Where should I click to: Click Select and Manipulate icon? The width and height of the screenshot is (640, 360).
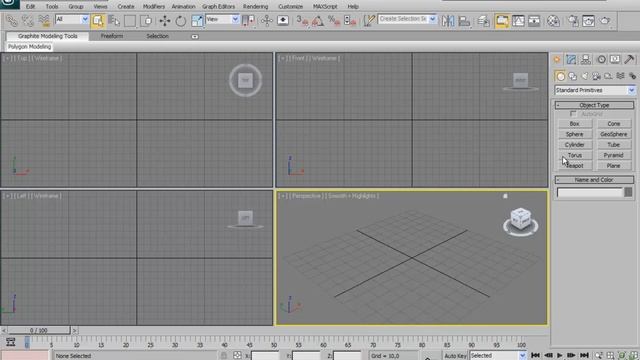[x=267, y=21]
